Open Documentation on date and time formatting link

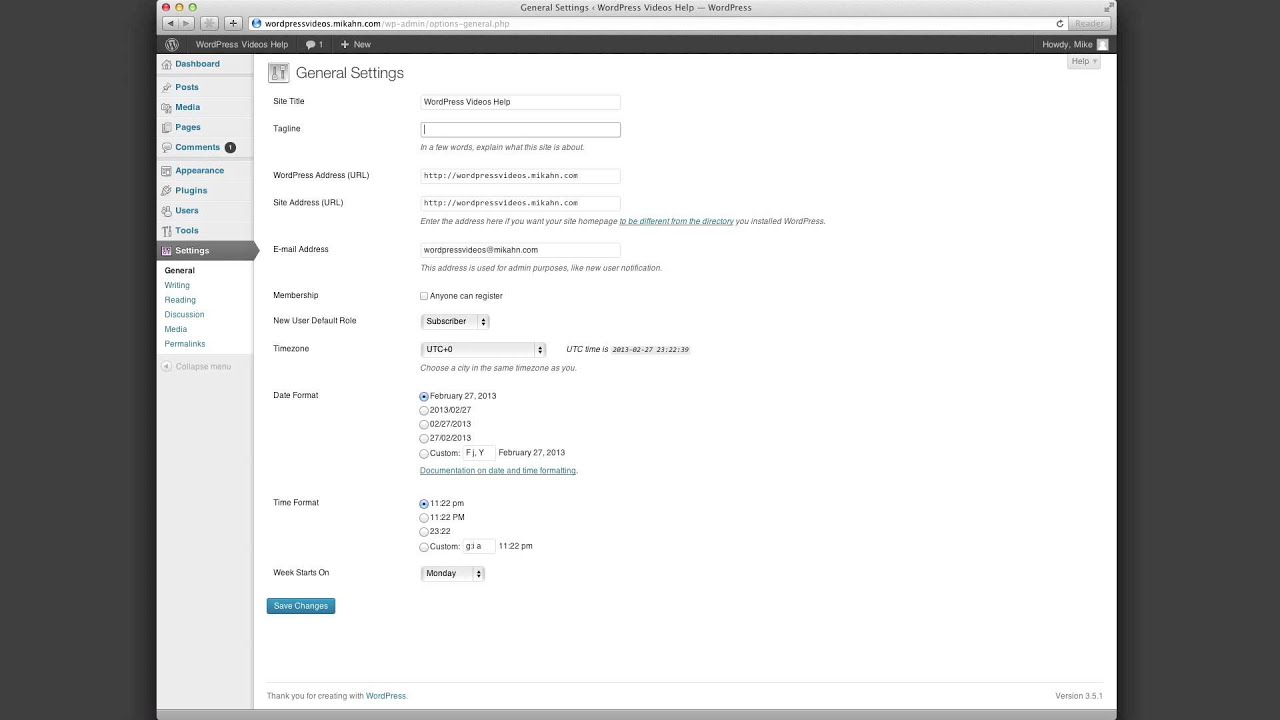point(498,470)
